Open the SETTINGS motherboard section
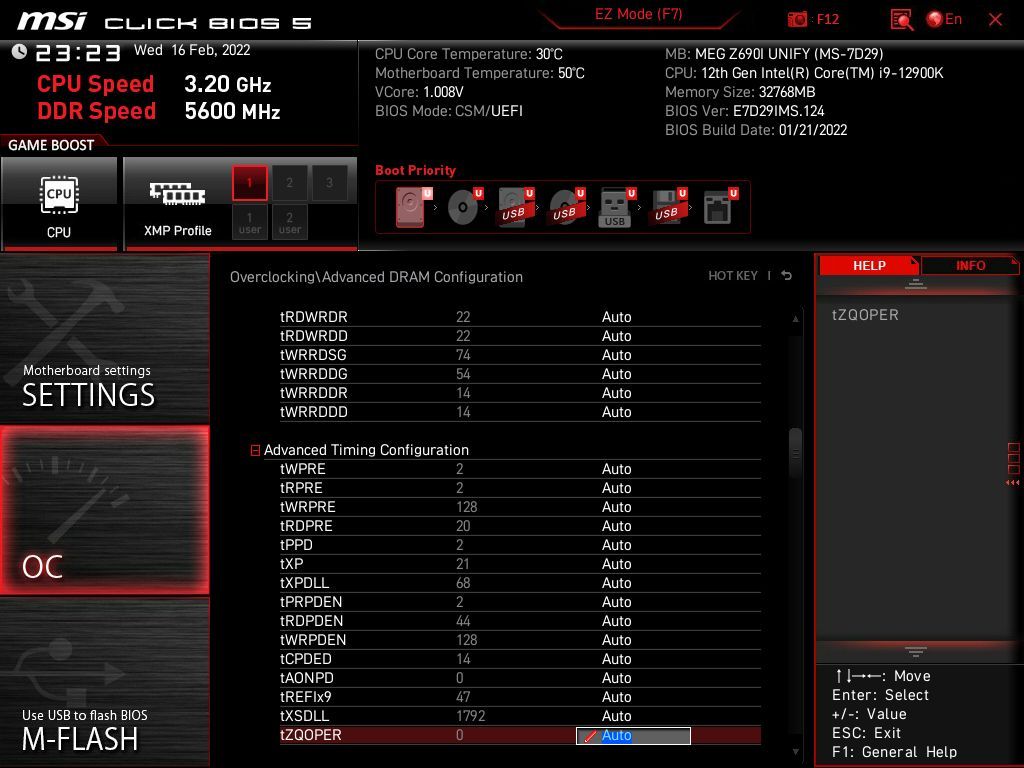Image resolution: width=1024 pixels, height=768 pixels. point(104,339)
